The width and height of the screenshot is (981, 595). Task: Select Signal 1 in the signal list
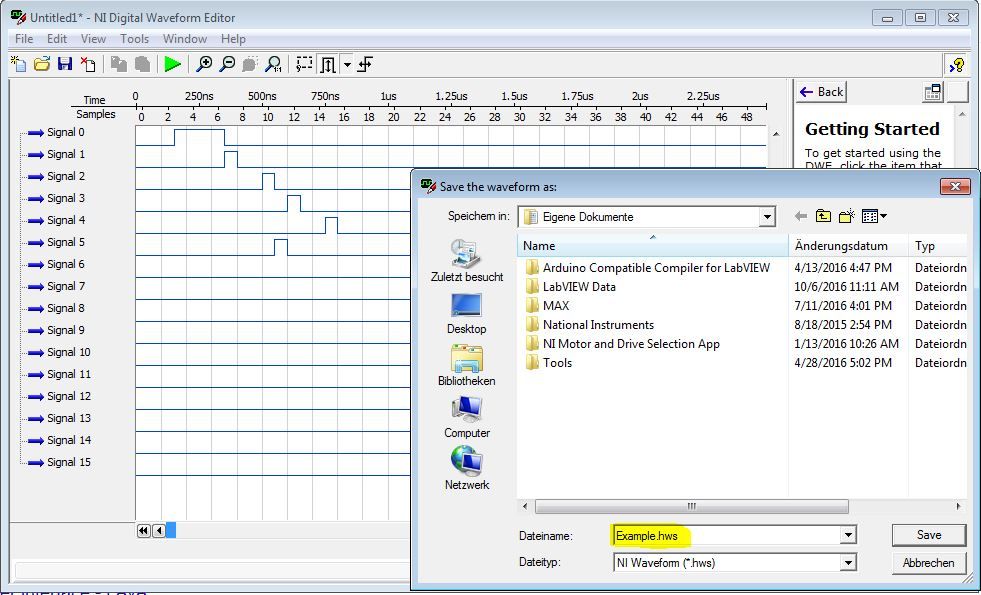[66, 154]
